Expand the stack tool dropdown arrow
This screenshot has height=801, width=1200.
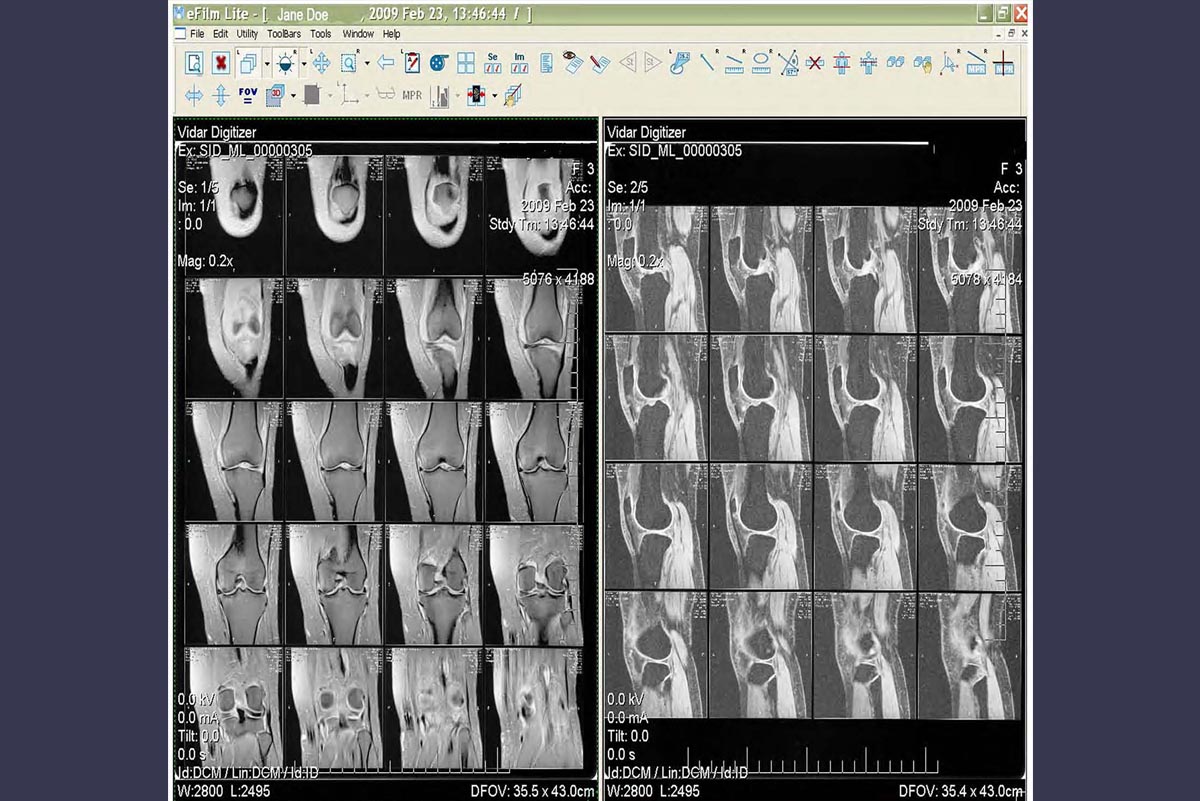click(x=266, y=63)
